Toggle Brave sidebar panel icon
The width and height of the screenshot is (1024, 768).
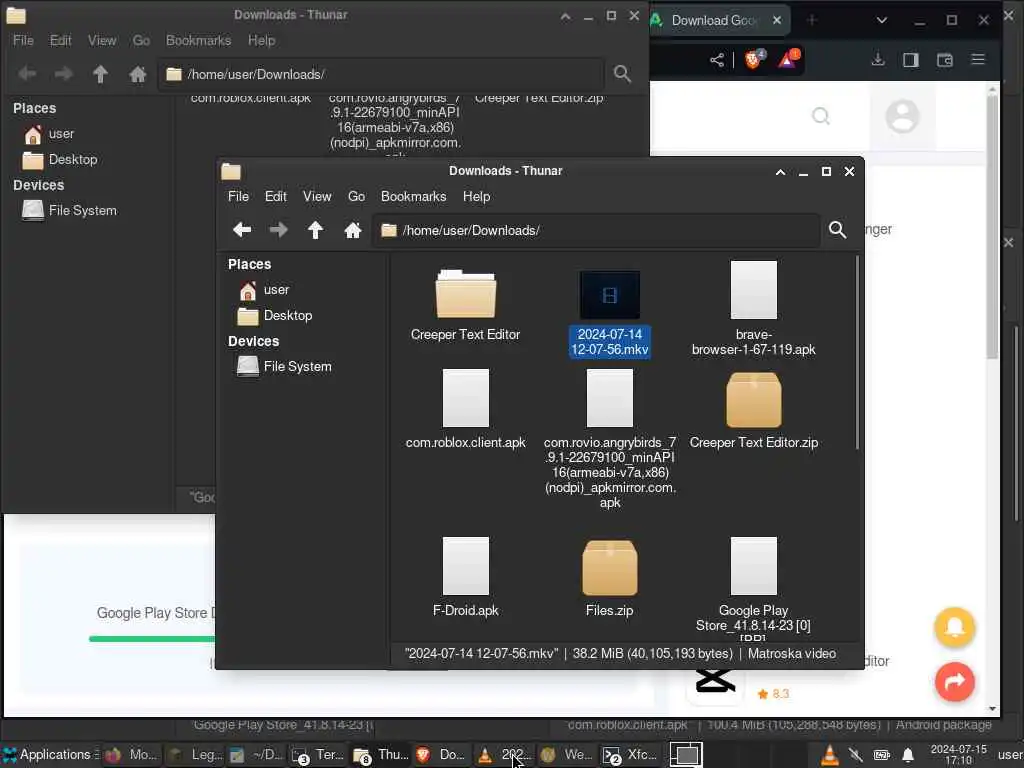coord(910,60)
